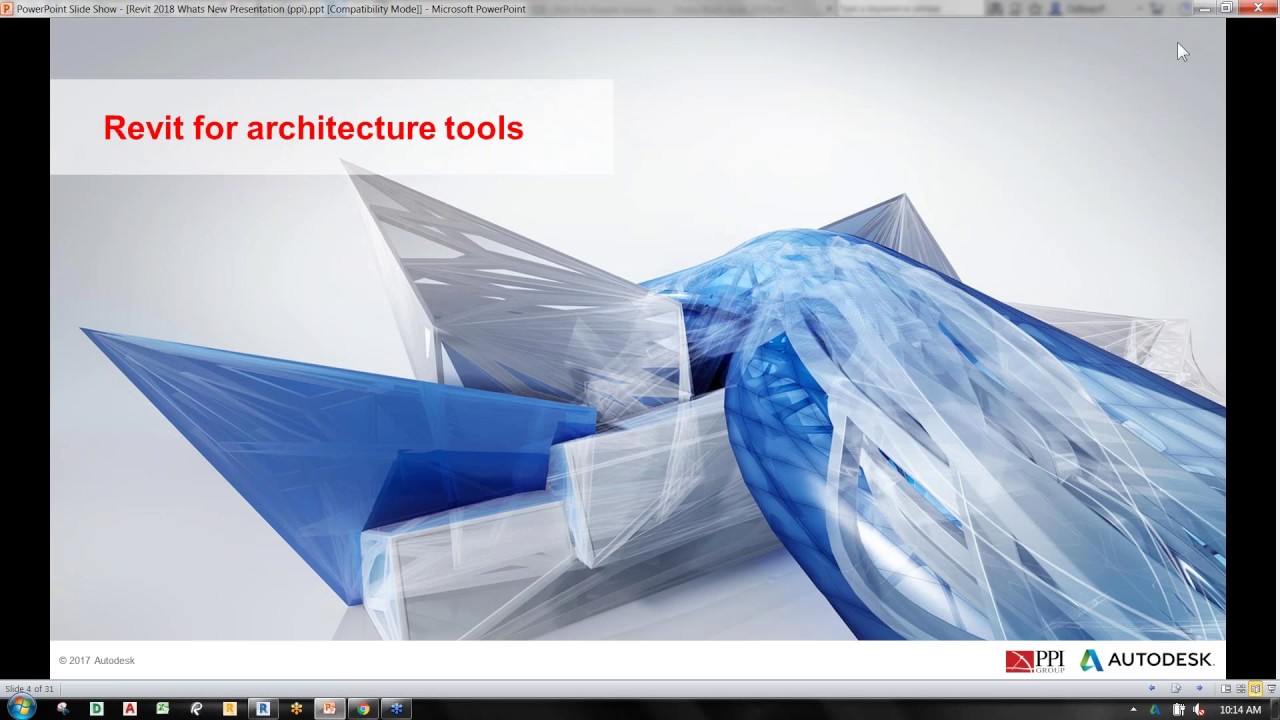Restore down the PowerPoint window
The image size is (1280, 720).
pos(1226,8)
